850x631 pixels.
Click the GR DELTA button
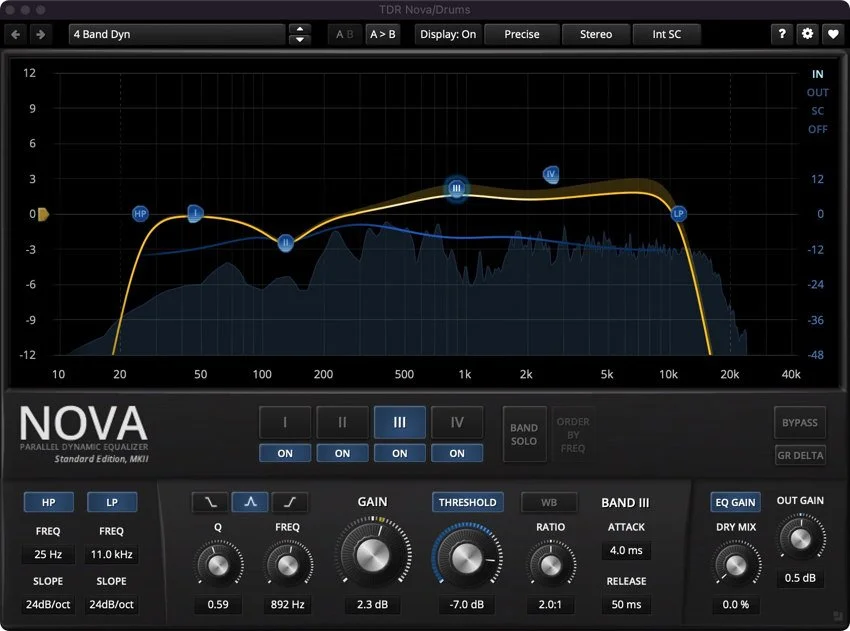tap(800, 455)
